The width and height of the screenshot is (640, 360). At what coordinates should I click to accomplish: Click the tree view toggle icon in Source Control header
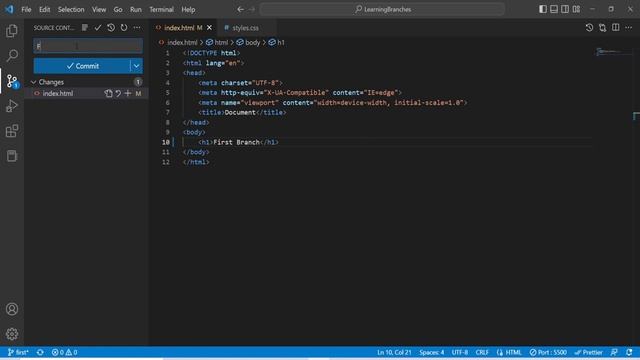coord(84,27)
